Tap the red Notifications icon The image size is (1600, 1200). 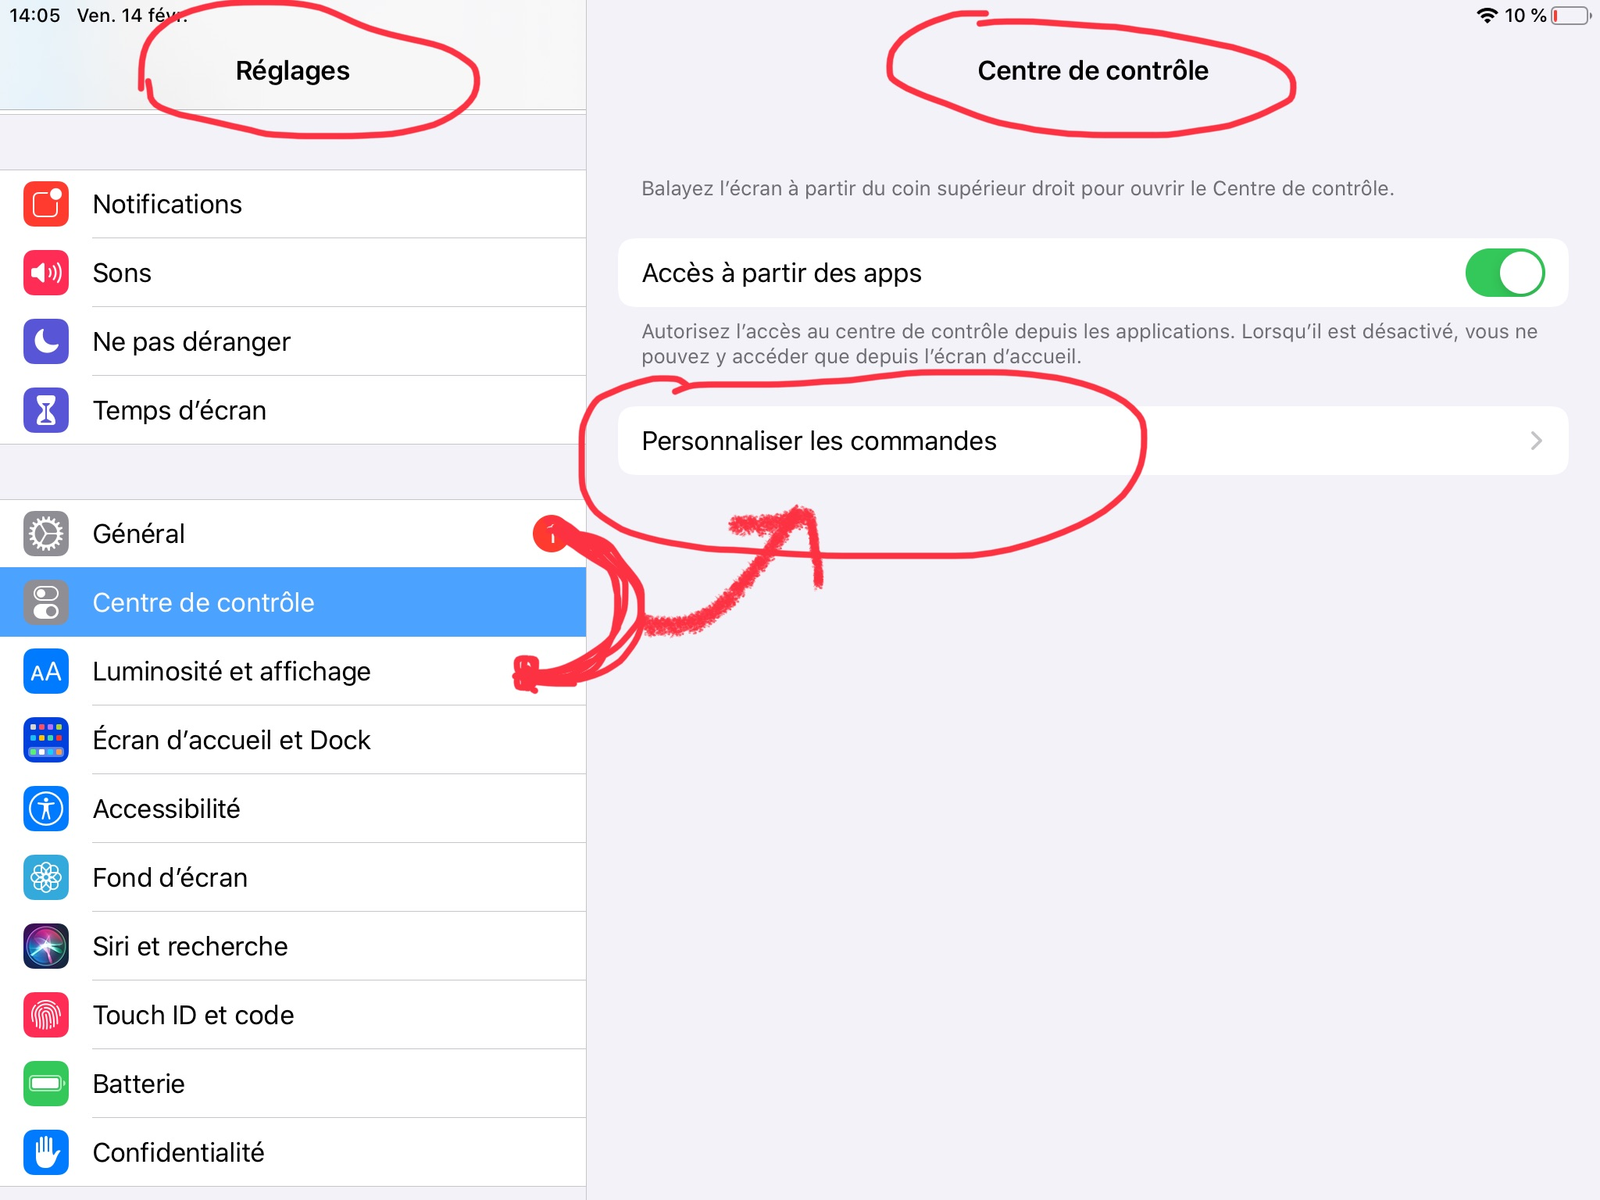[46, 204]
